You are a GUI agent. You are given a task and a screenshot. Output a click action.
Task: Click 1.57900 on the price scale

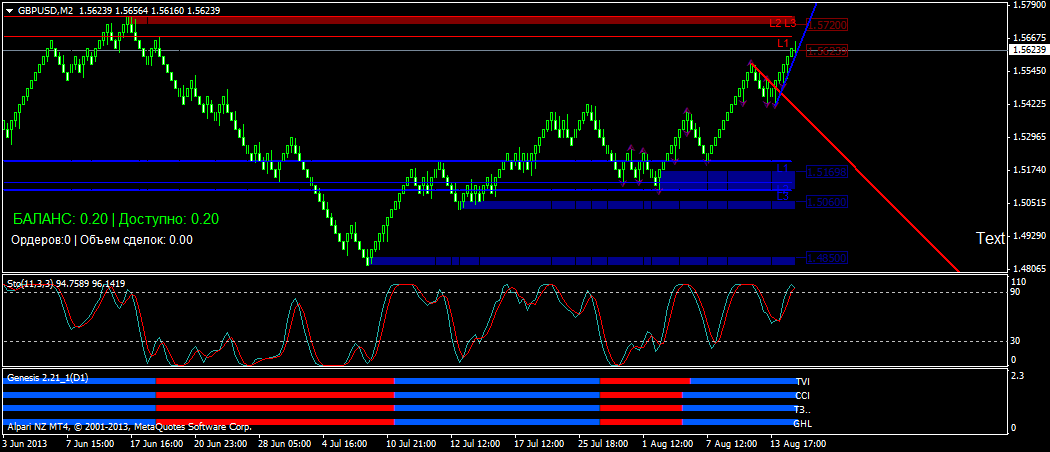click(1030, 5)
